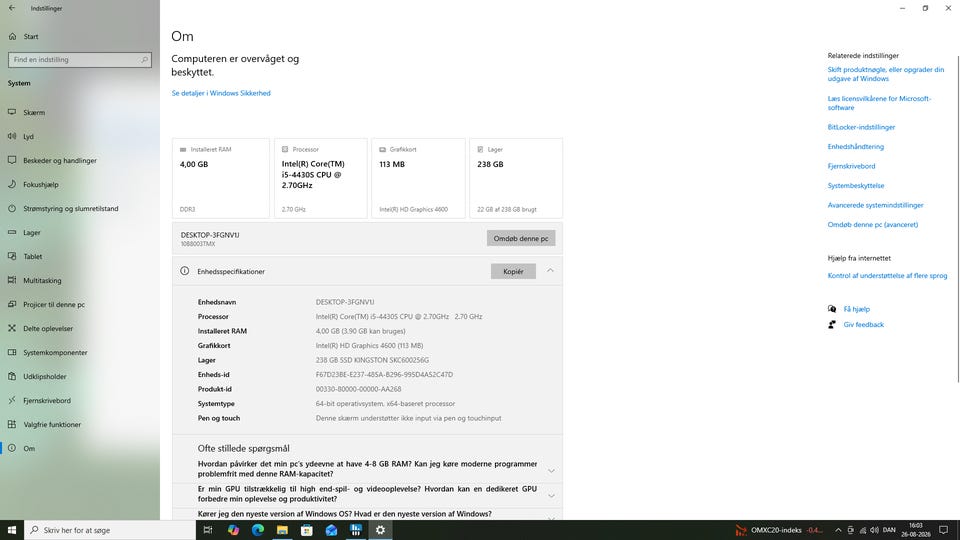Open Task View in taskbar
The width and height of the screenshot is (960, 540).
click(208, 530)
